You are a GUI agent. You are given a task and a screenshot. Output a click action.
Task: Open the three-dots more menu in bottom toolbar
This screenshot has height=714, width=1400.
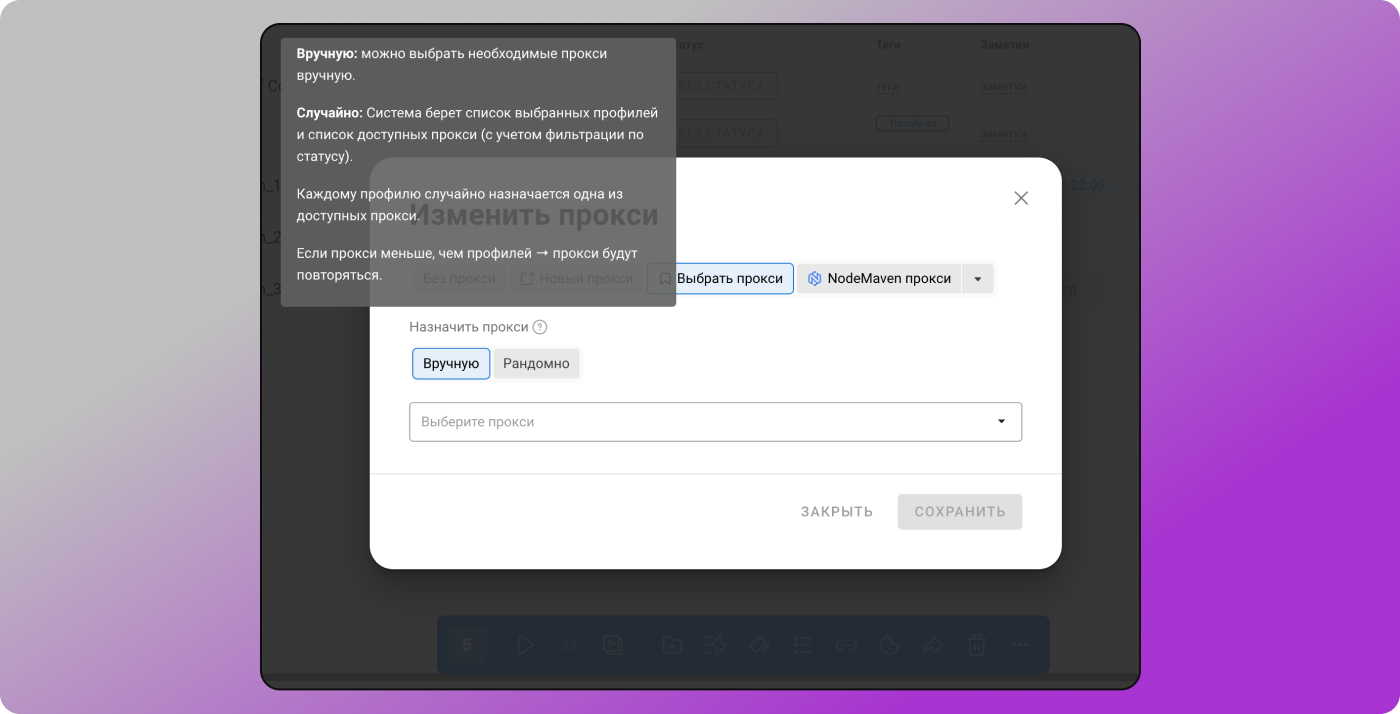coord(1020,645)
